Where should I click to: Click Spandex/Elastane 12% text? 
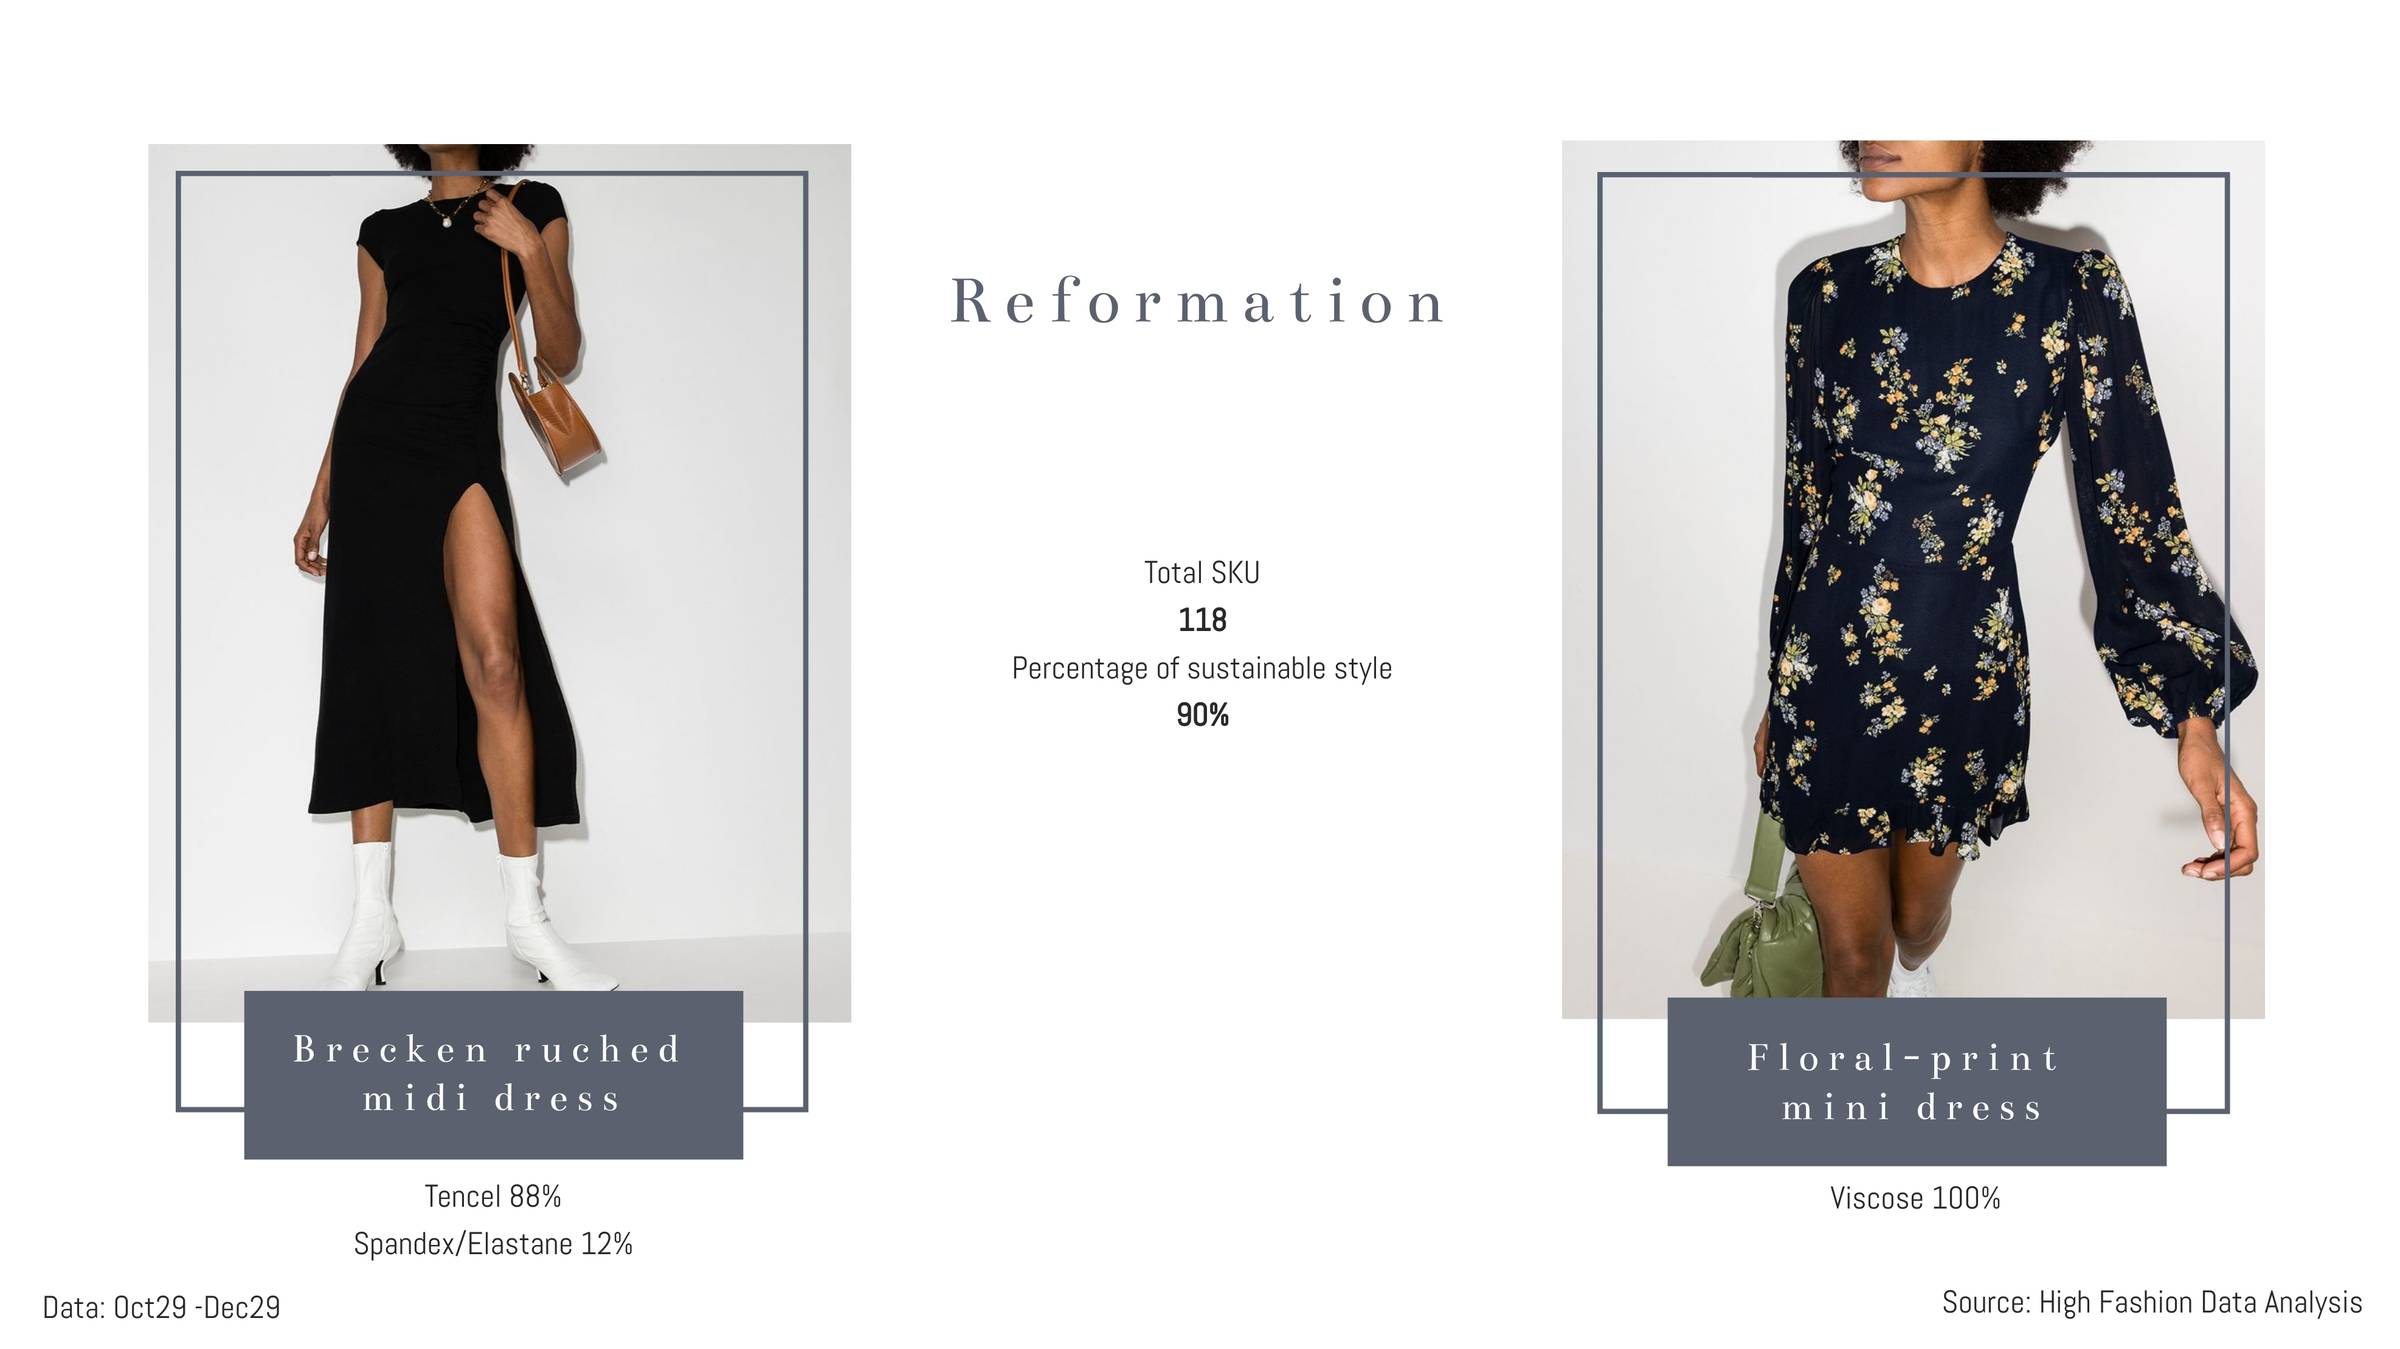(493, 1244)
